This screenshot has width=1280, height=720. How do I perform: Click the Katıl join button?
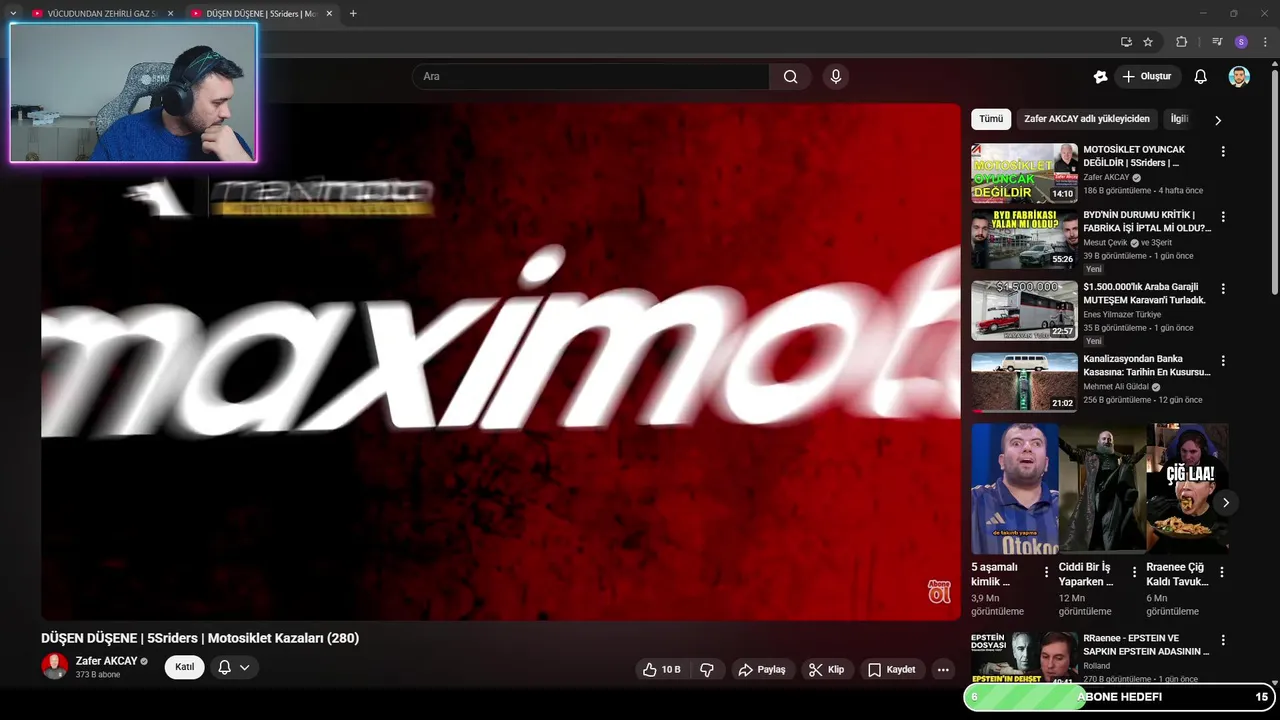click(184, 667)
